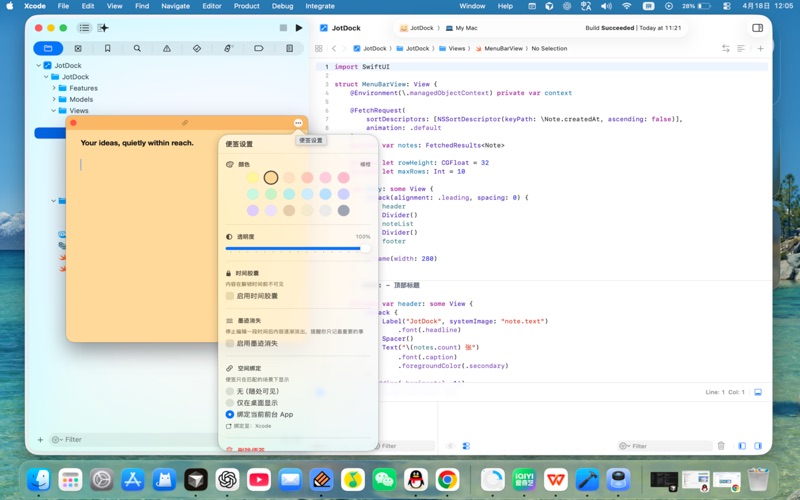The image size is (800, 500).
Task: Hide the variables view pane button
Action: pos(742,446)
